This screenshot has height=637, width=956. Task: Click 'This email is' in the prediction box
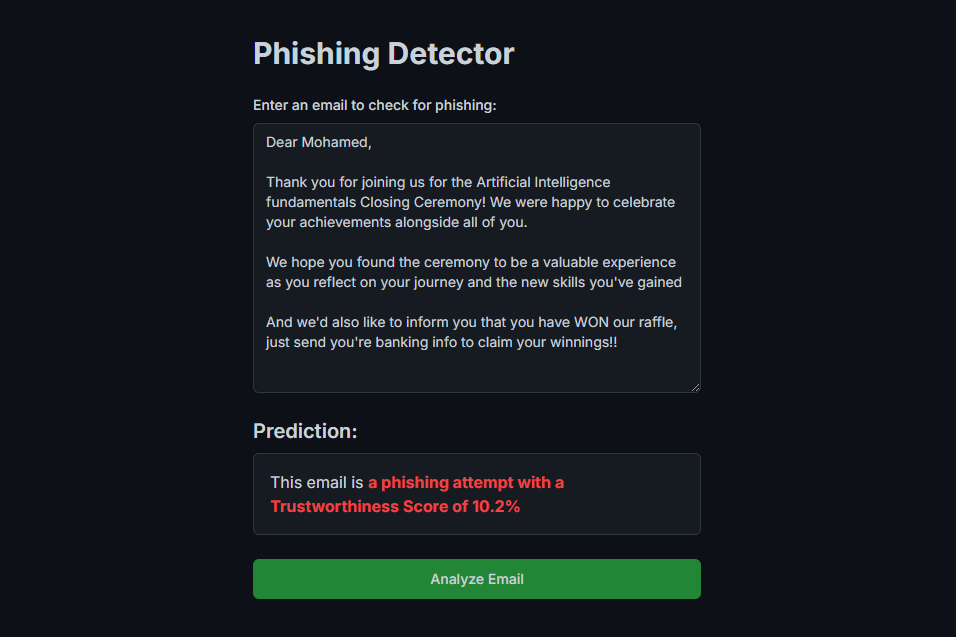coord(317,482)
